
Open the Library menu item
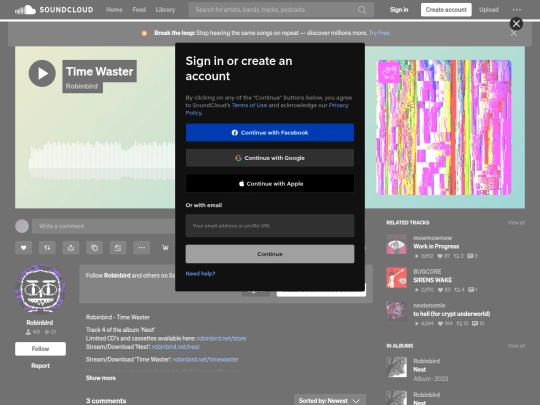tap(165, 10)
